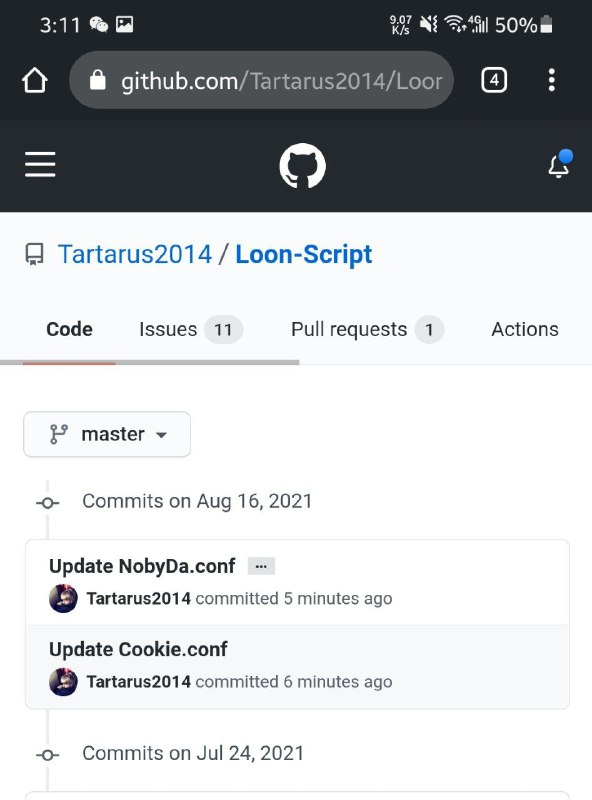Tap the padlock site security icon
This screenshot has height=800, width=592.
(x=97, y=80)
